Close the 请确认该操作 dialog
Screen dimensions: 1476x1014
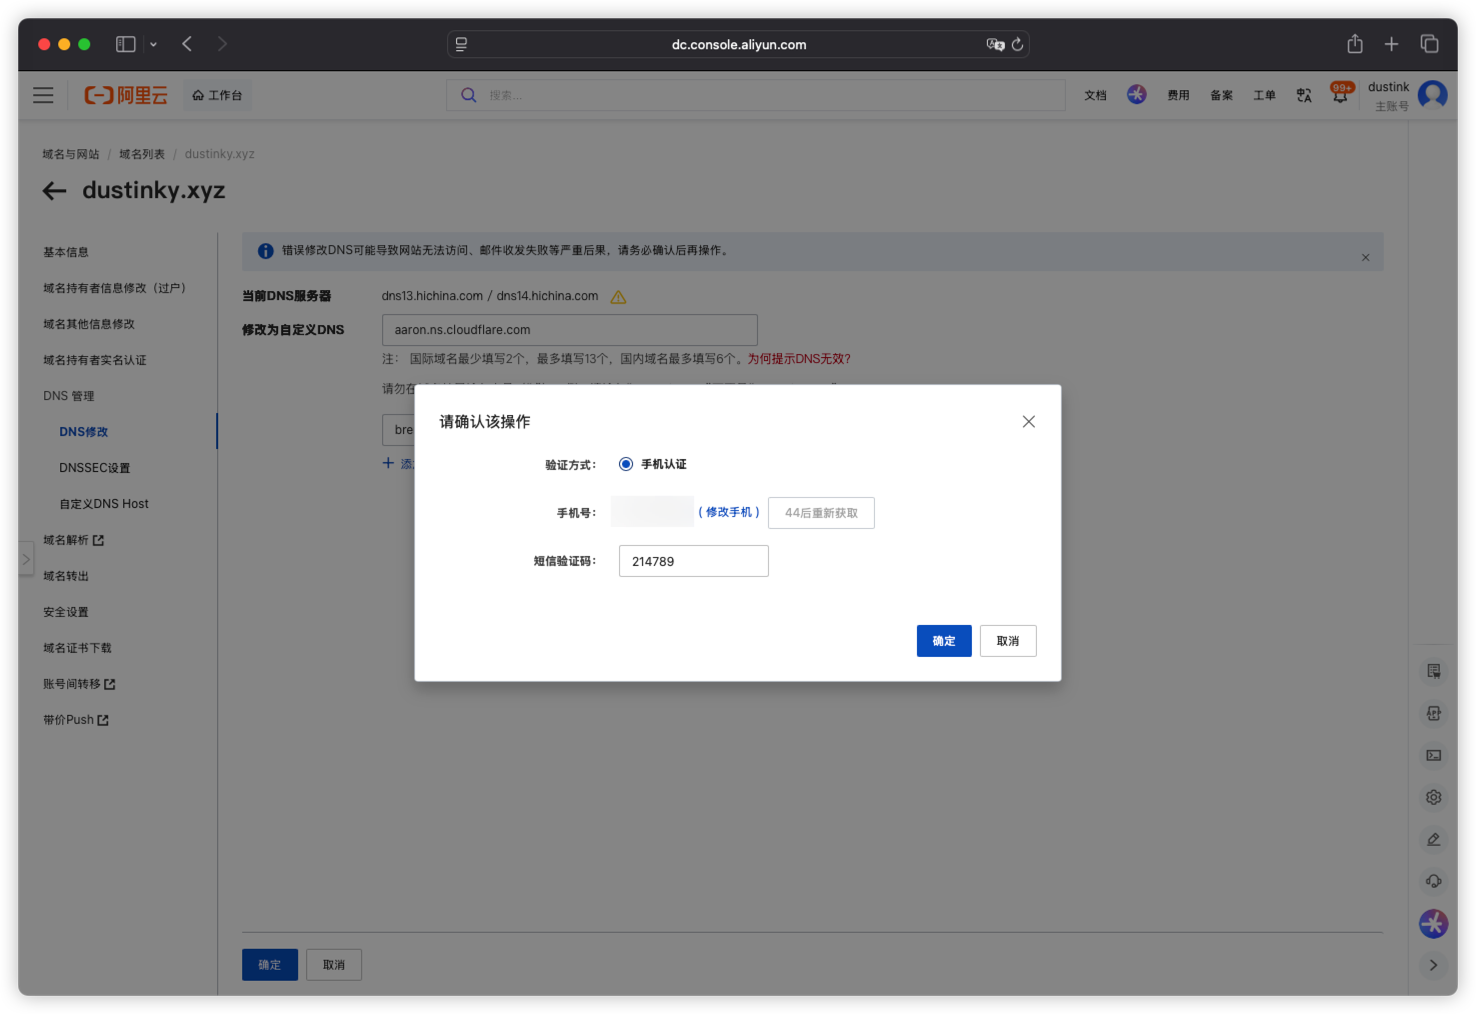pos(1028,422)
